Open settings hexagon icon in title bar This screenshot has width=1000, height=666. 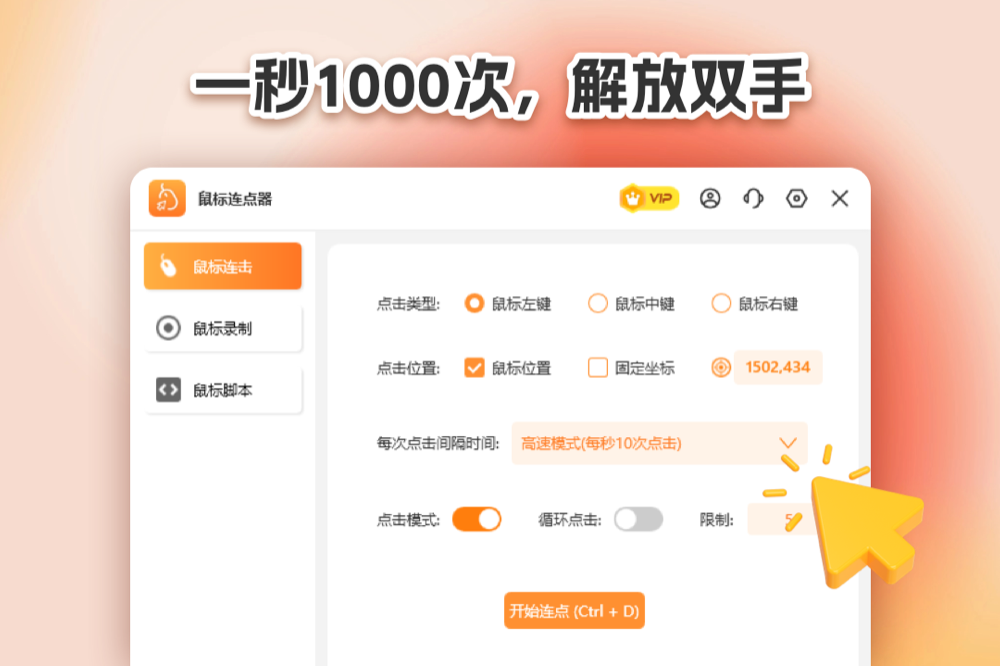[797, 198]
